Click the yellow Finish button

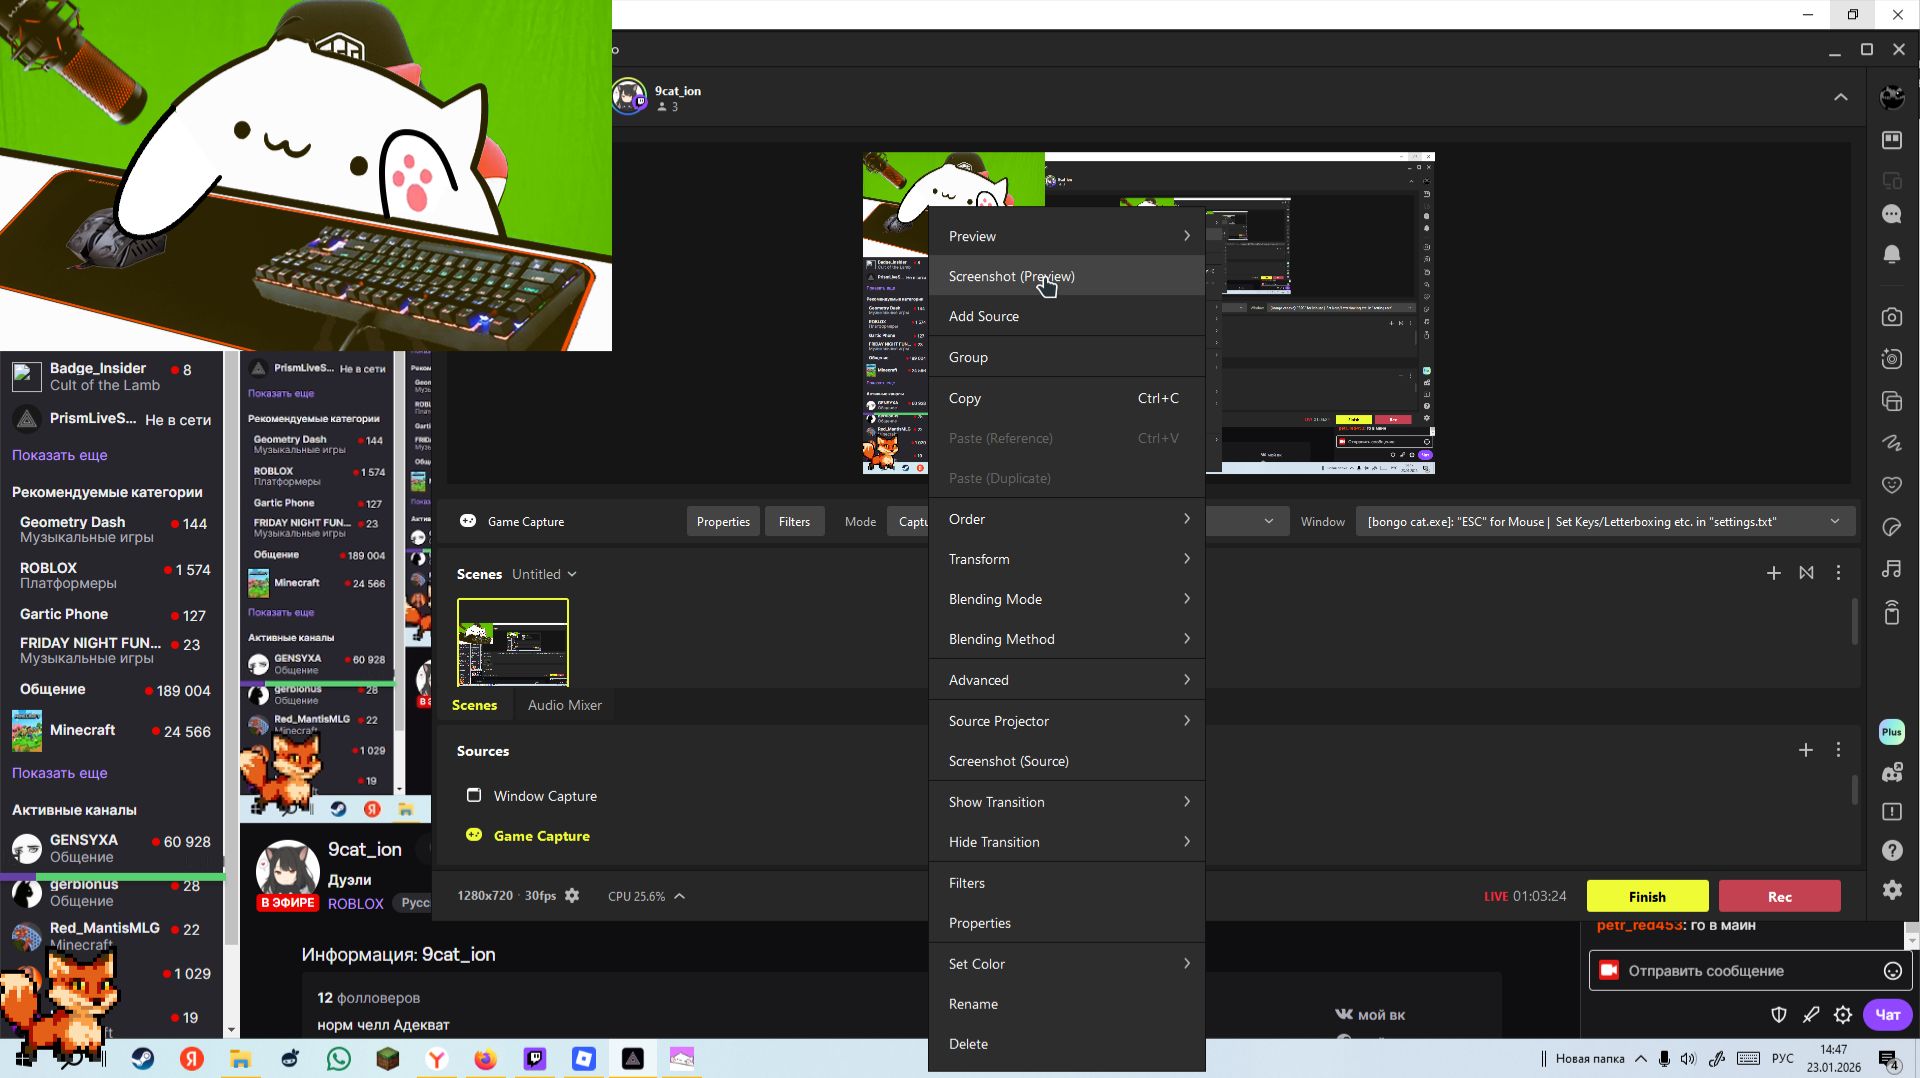[x=1647, y=896]
